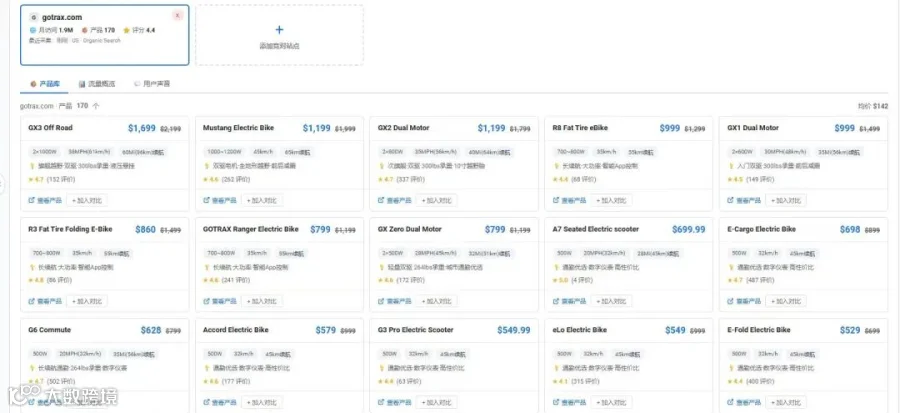Open view-product link for GX2 Dual Motor
The image size is (900, 413).
click(x=394, y=200)
